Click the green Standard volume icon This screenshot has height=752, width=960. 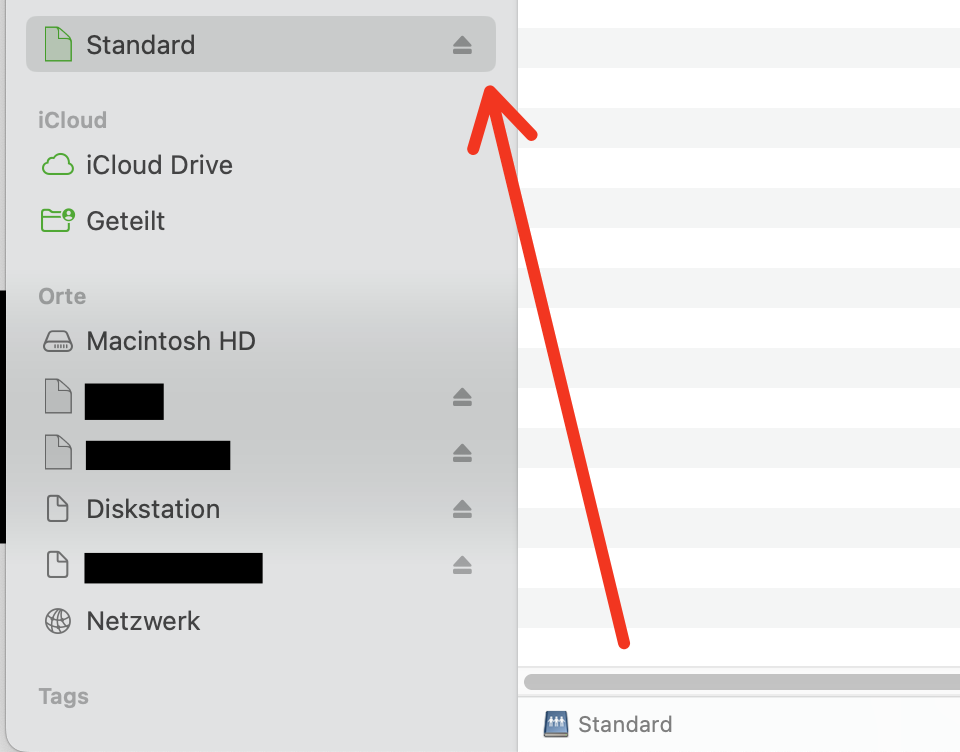58,44
